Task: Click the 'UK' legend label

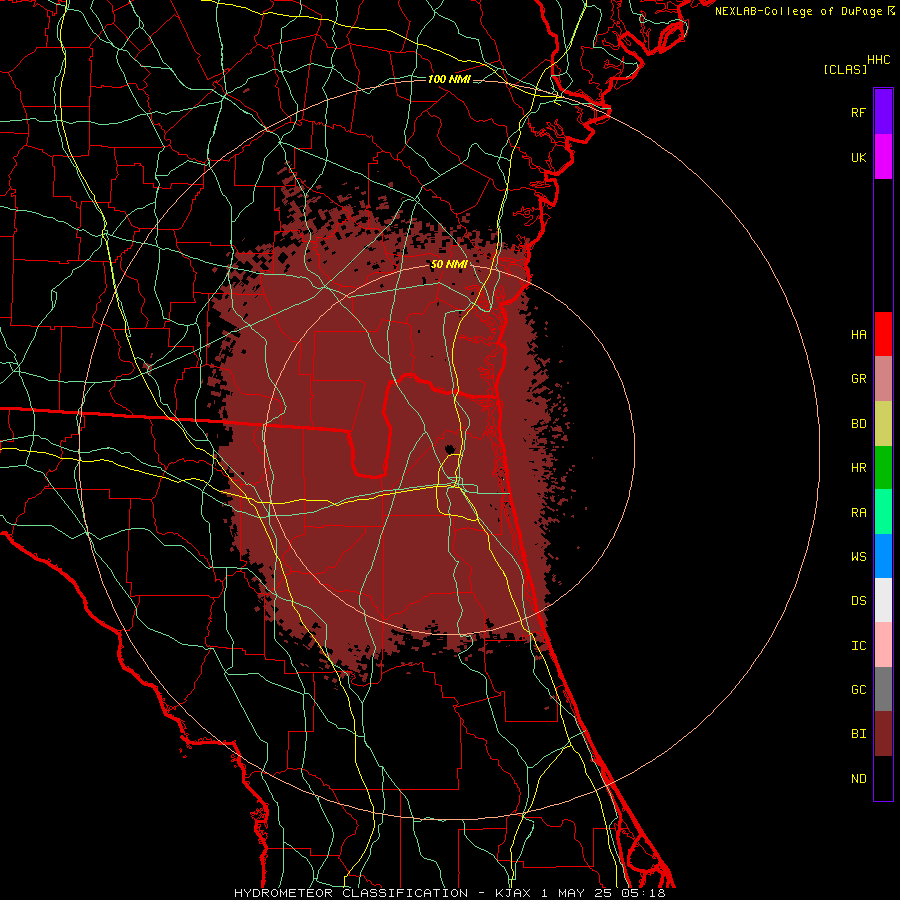Action: 859,158
